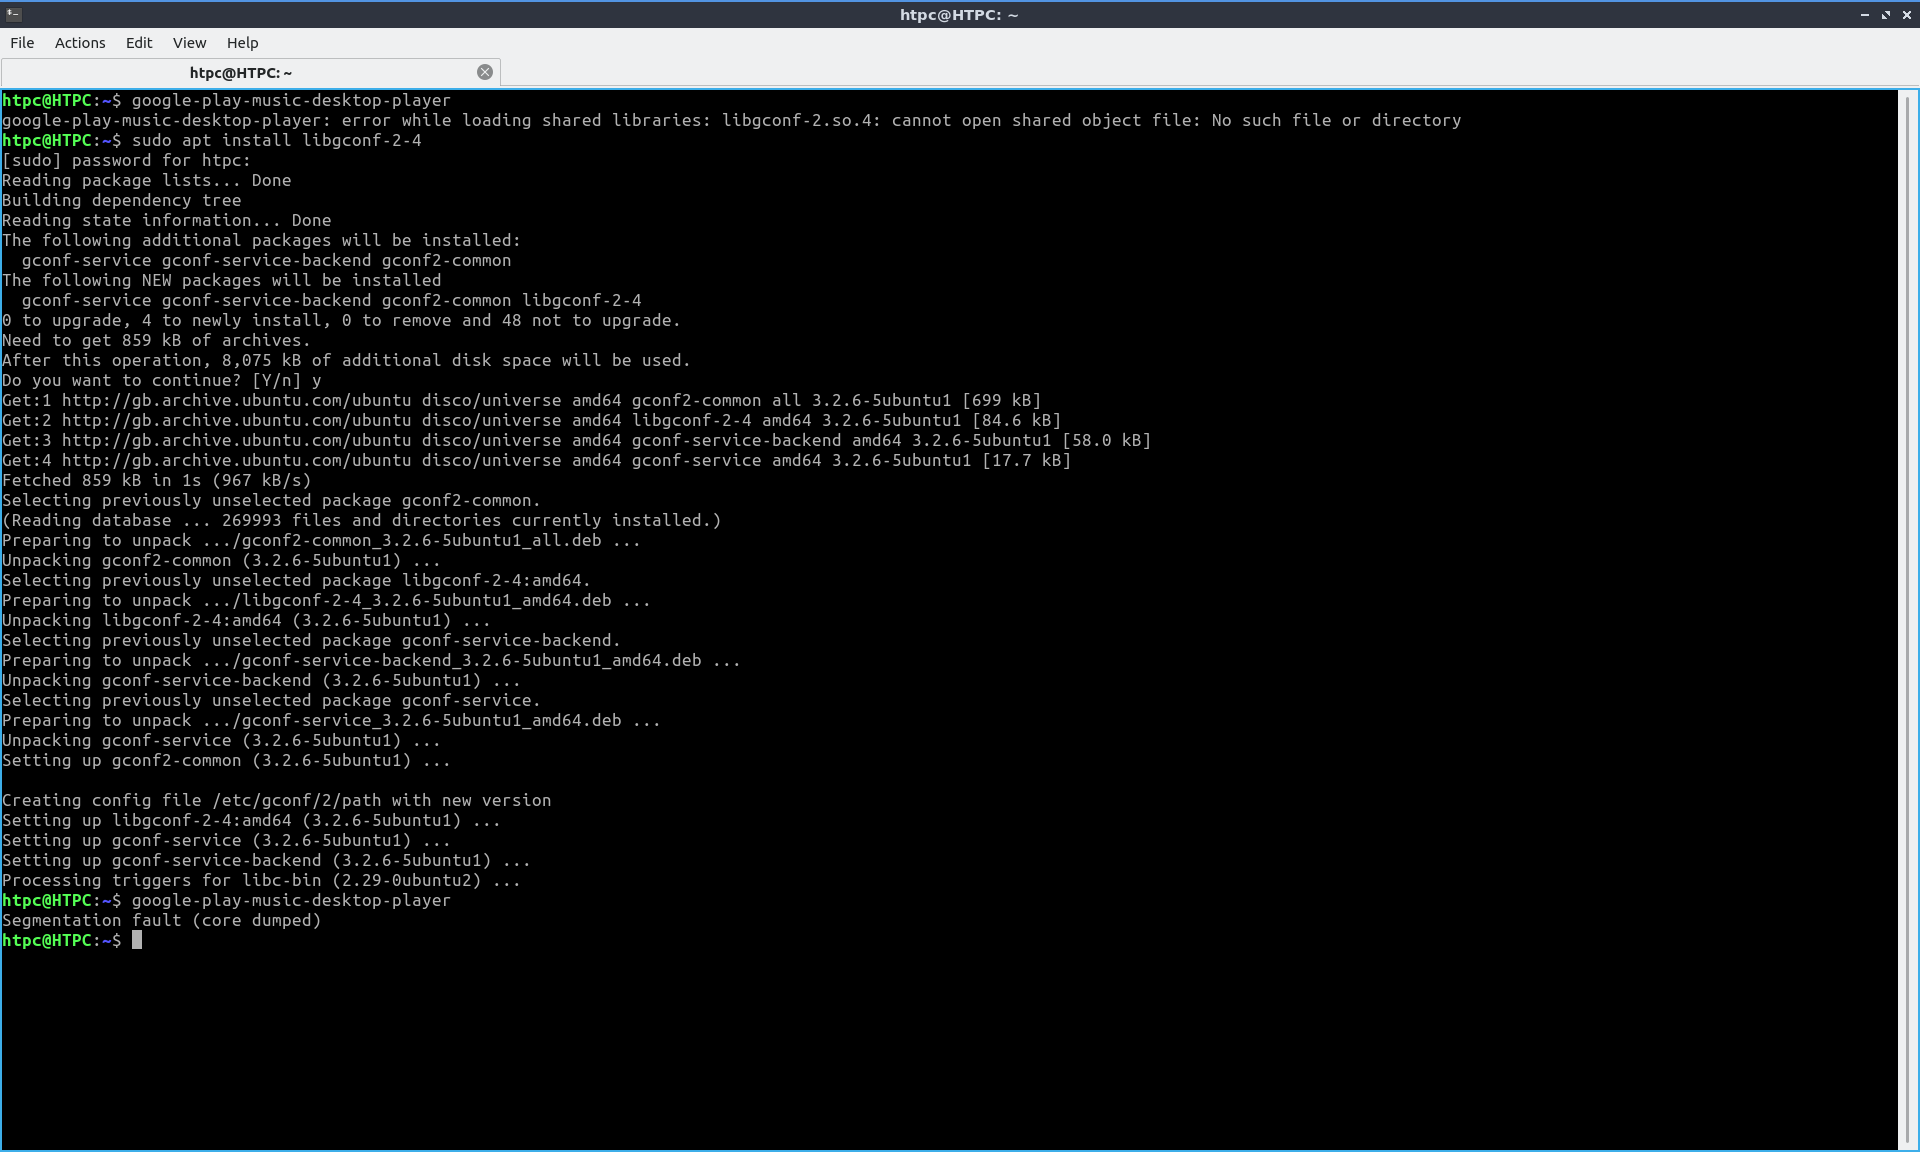The height and width of the screenshot is (1152, 1920).
Task: Click 'The following additional packages will be installed:'
Action: 262,240
